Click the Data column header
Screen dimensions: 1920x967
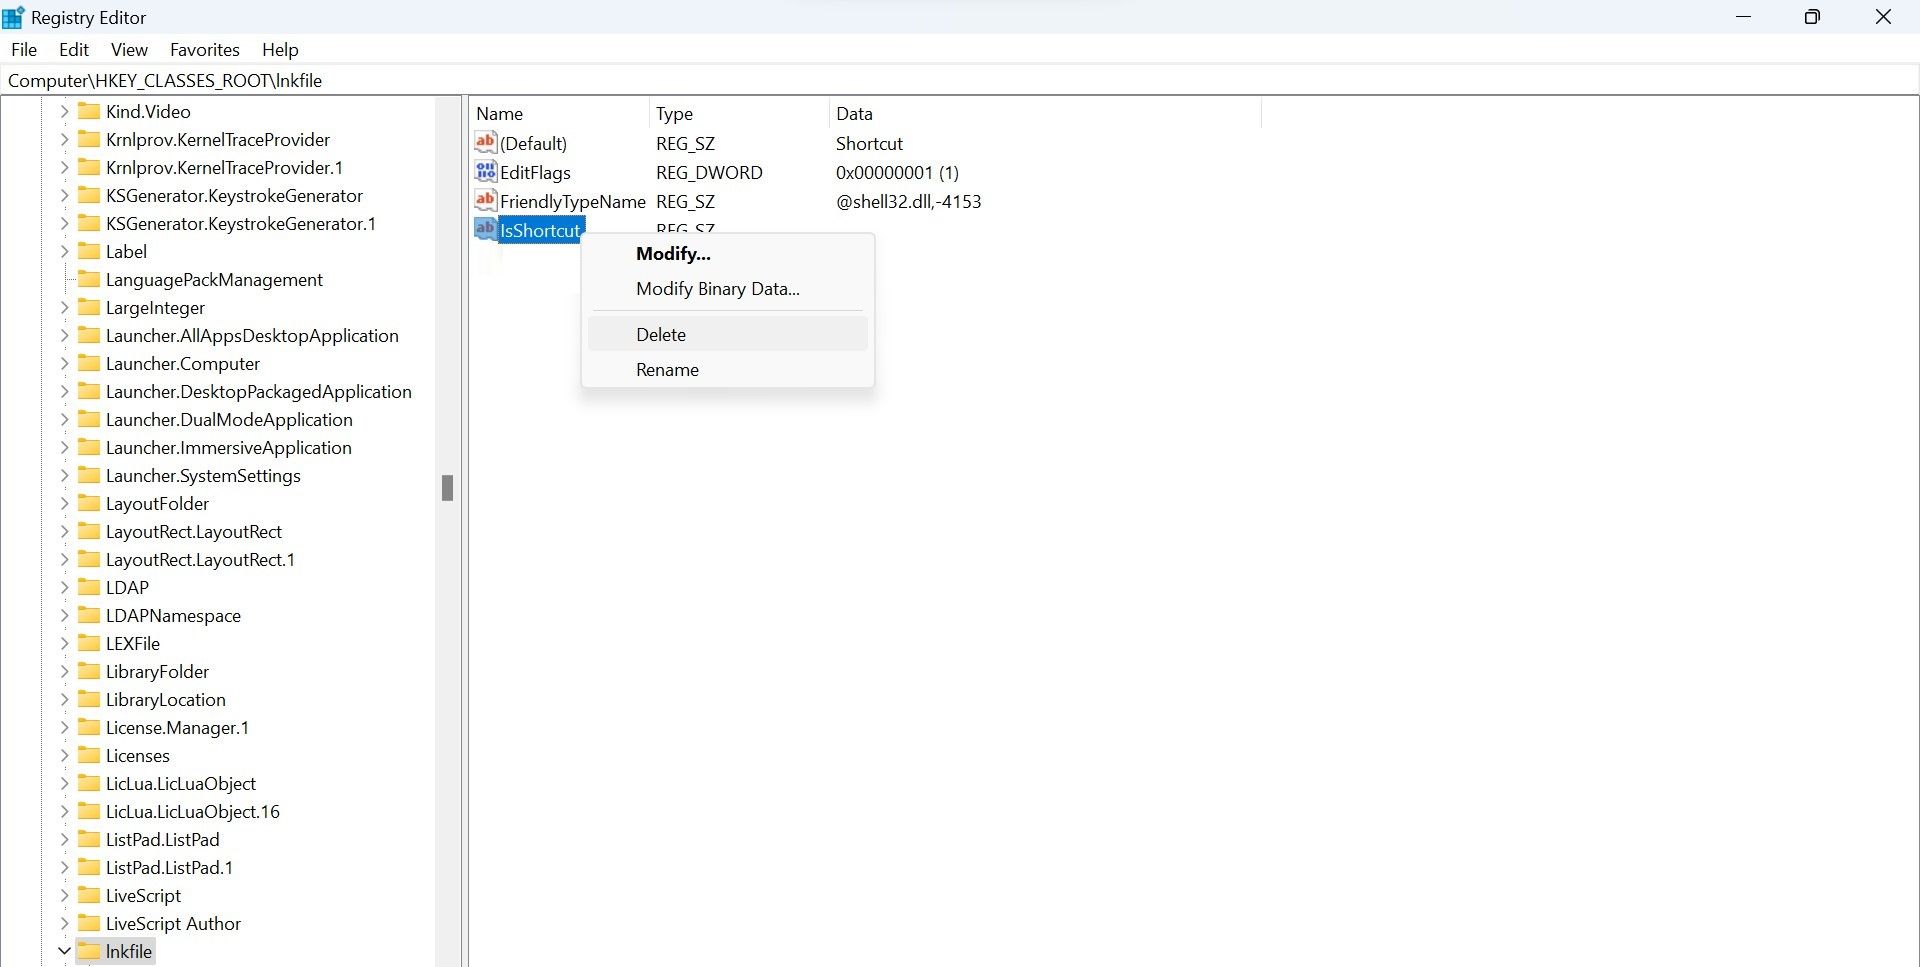coord(1045,113)
